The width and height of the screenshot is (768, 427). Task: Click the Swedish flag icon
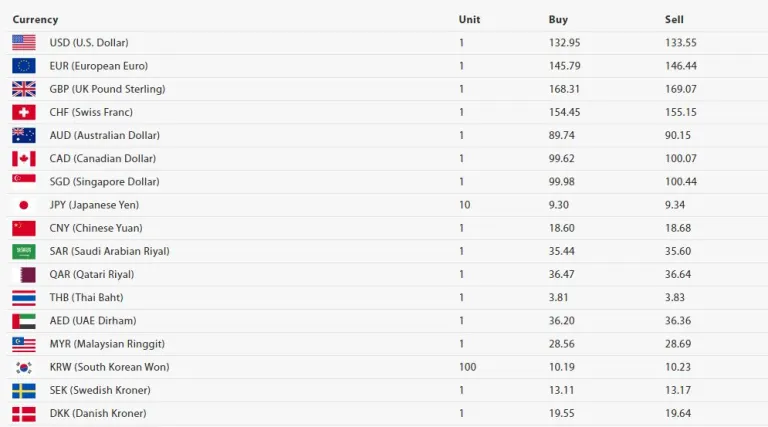pos(24,390)
